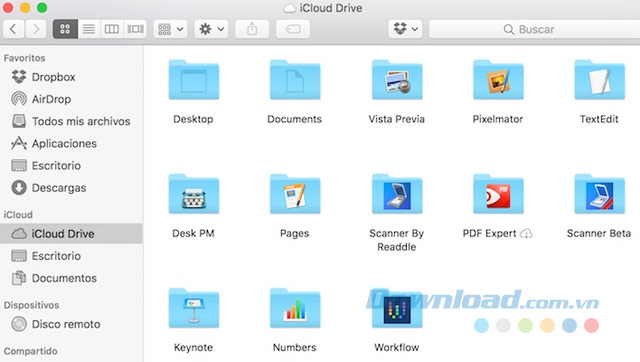Screen dimensions: 640x362
Task: Select iCloud Drive in the sidebar
Action: tap(71, 233)
